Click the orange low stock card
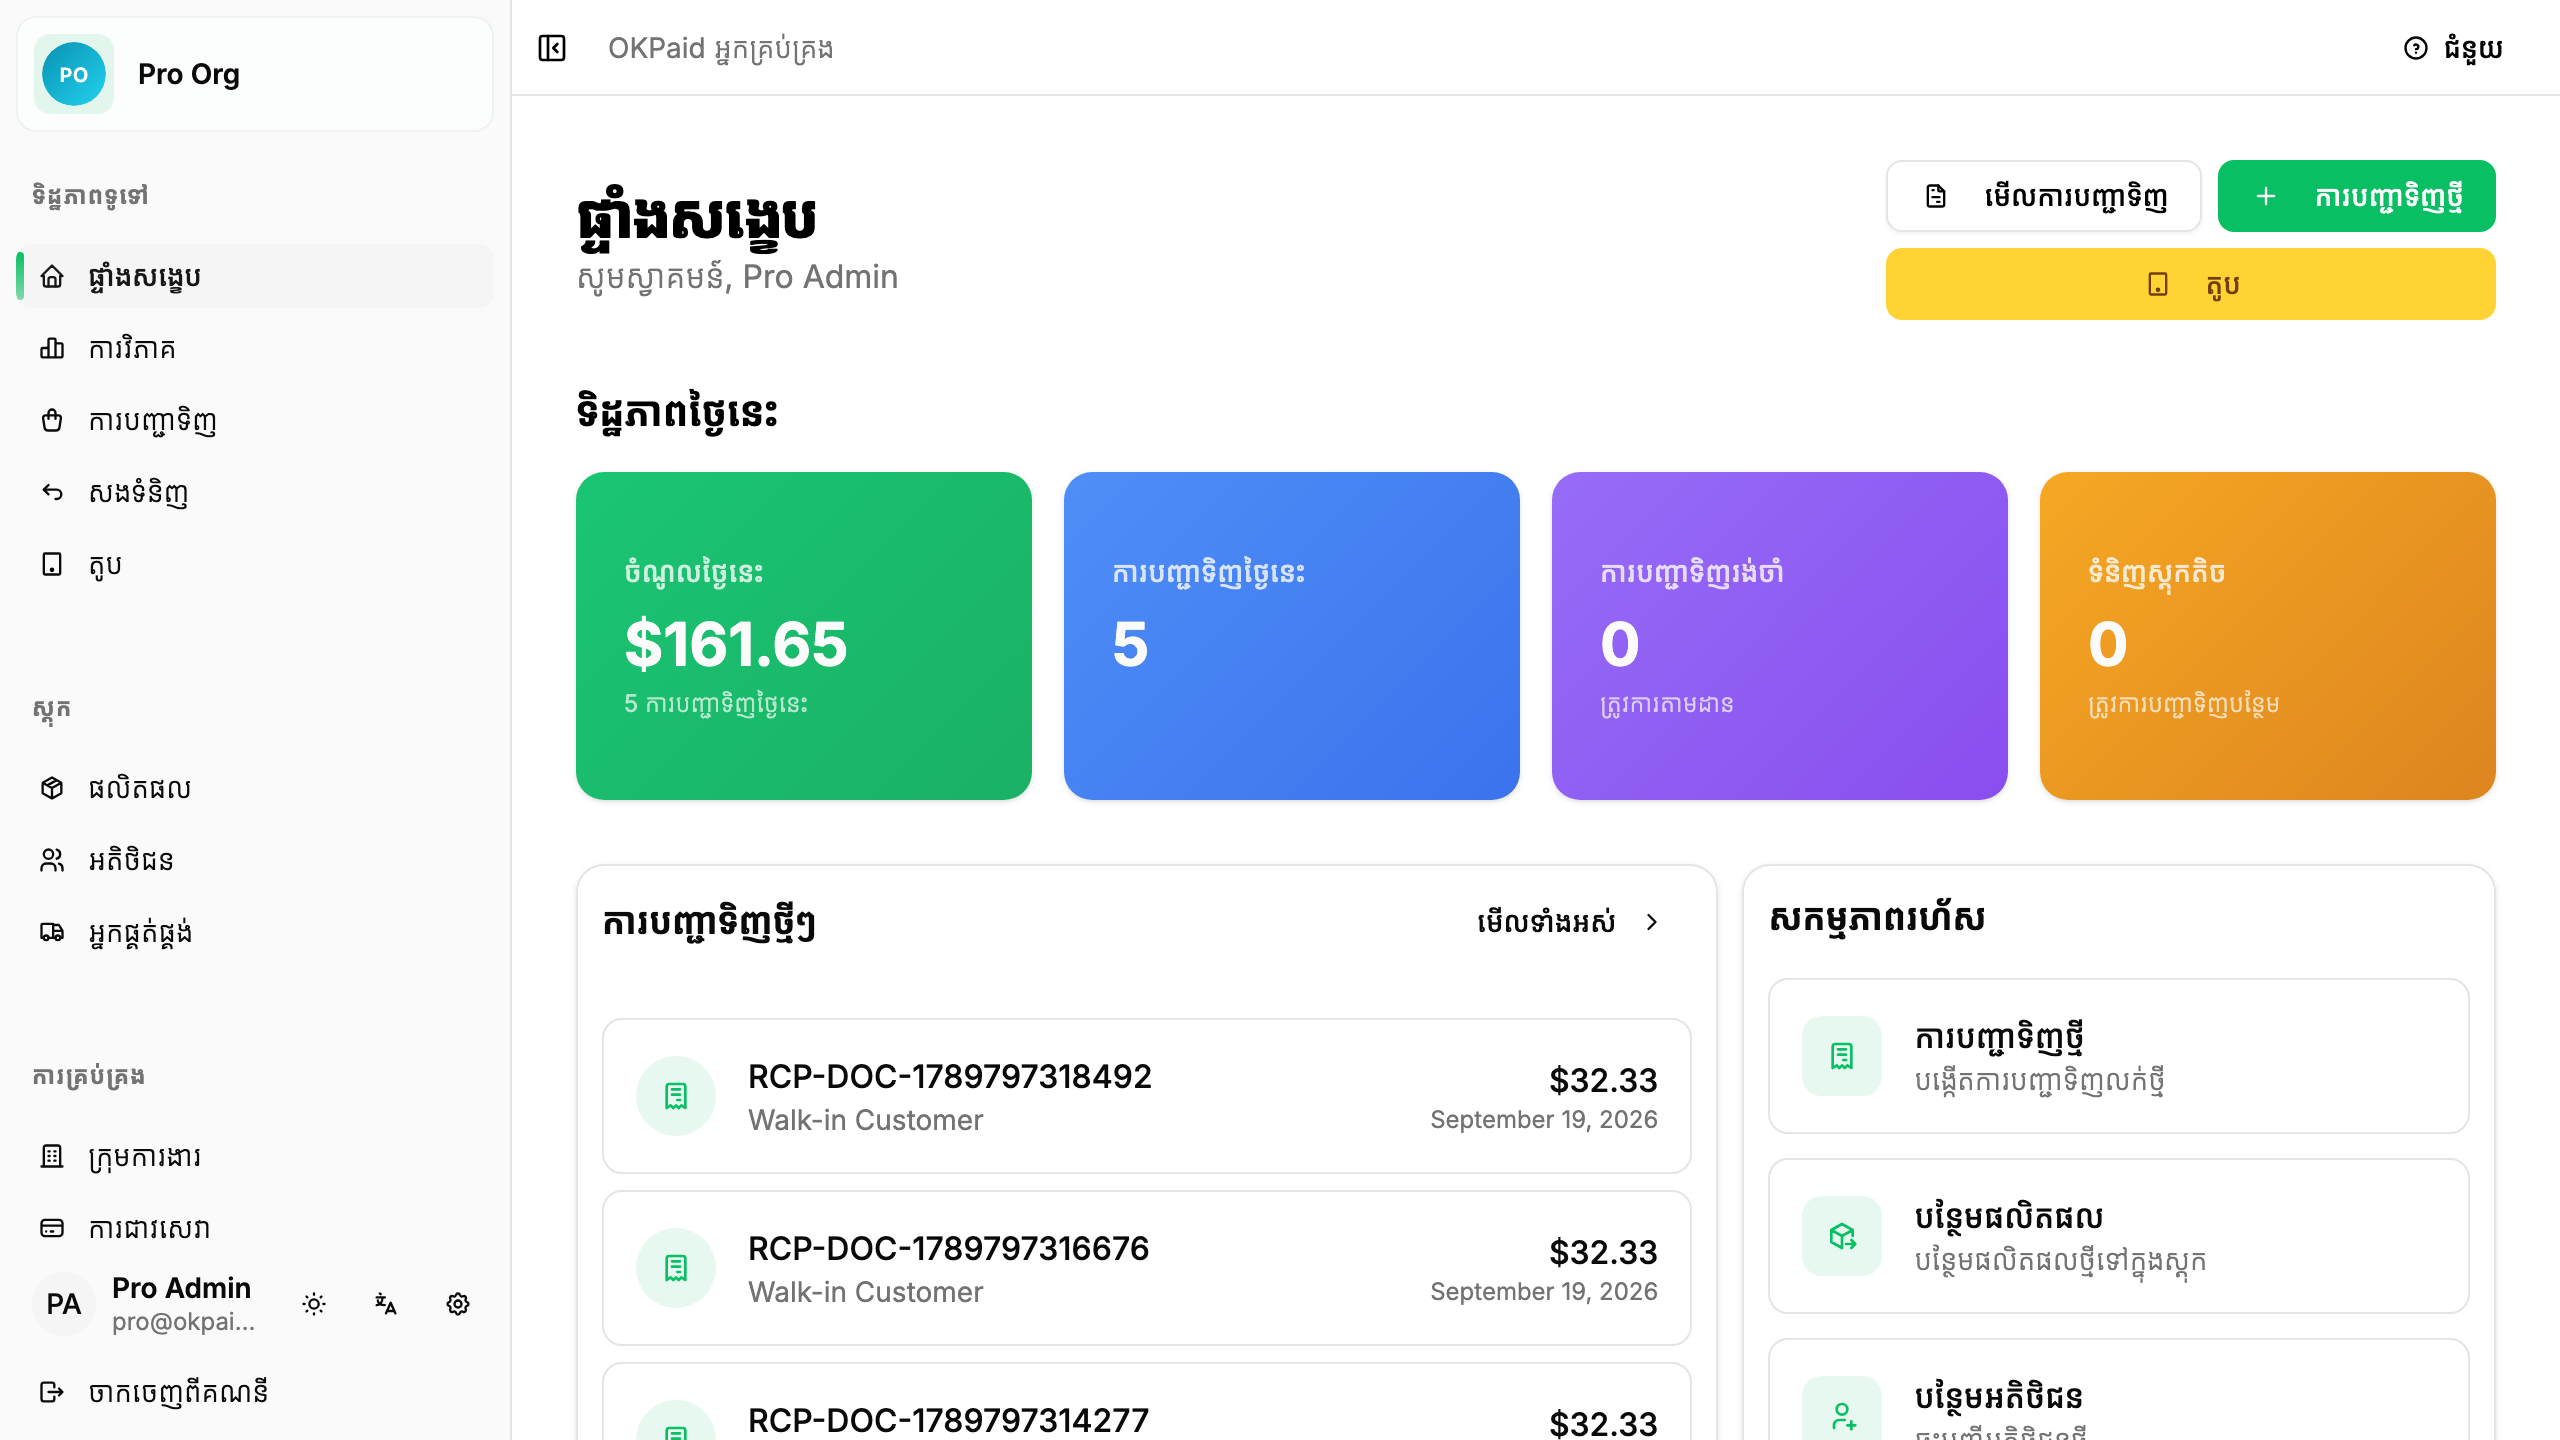This screenshot has width=2560, height=1440. (2268, 636)
